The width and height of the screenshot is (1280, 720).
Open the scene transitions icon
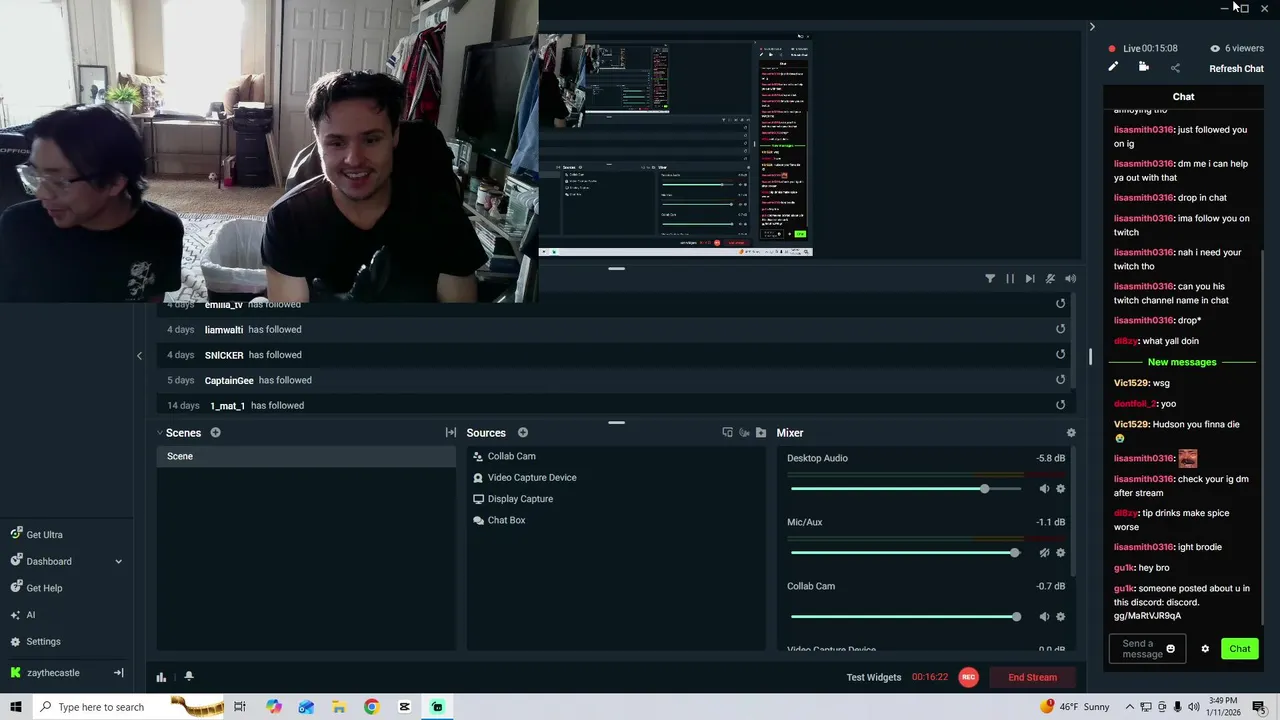tap(451, 433)
